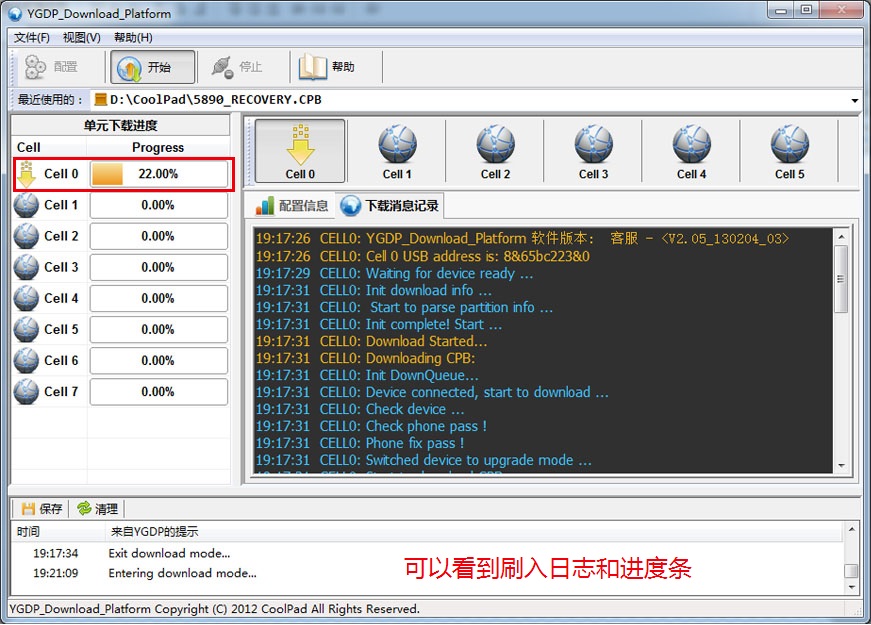Click the Cell 1 0.00% progress bar
This screenshot has width=871, height=625.
[159, 205]
